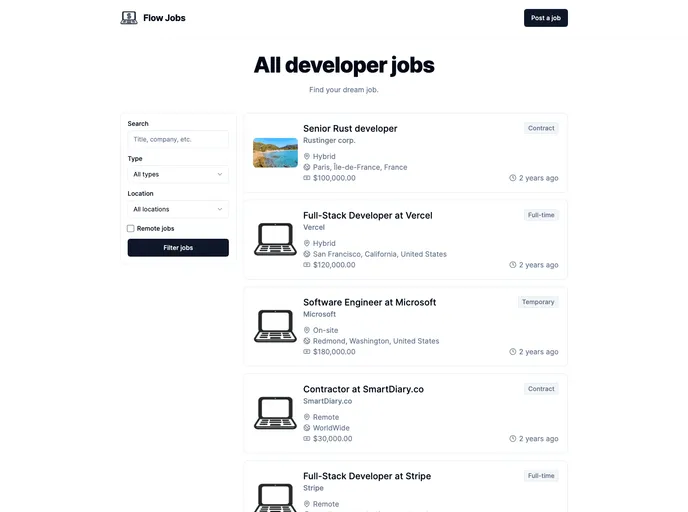This screenshot has width=688, height=512.
Task: Click the Hybrid pin icon on Senior Rust developer
Action: 307,156
